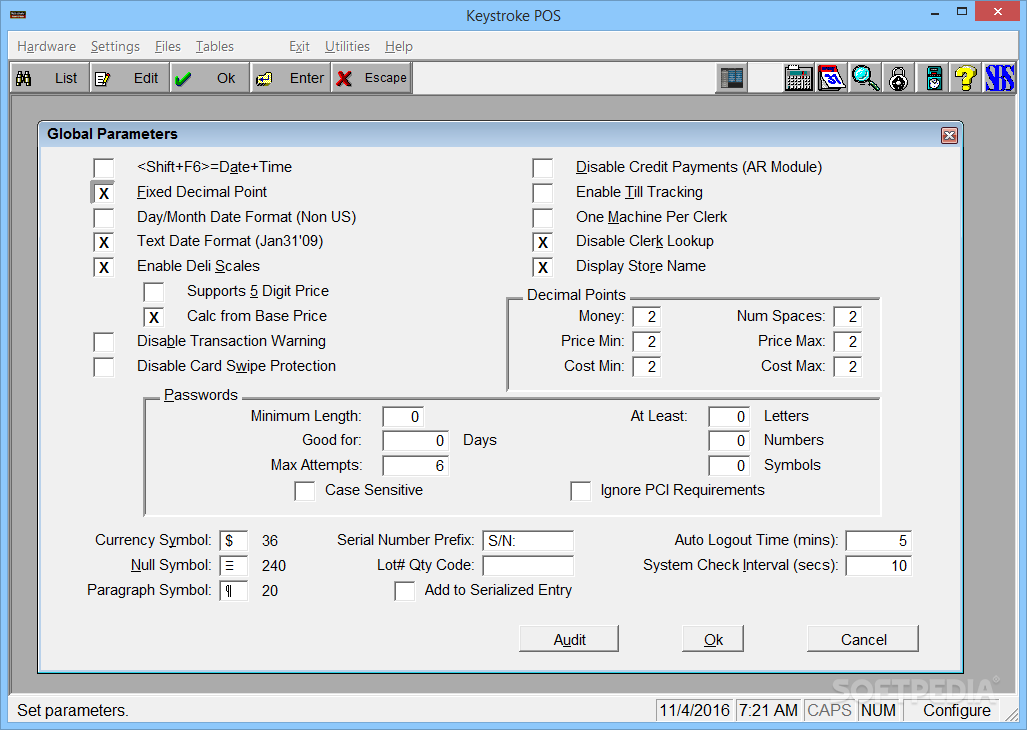1027x730 pixels.
Task: Click the red X Escape toolbar button
Action: tap(371, 78)
